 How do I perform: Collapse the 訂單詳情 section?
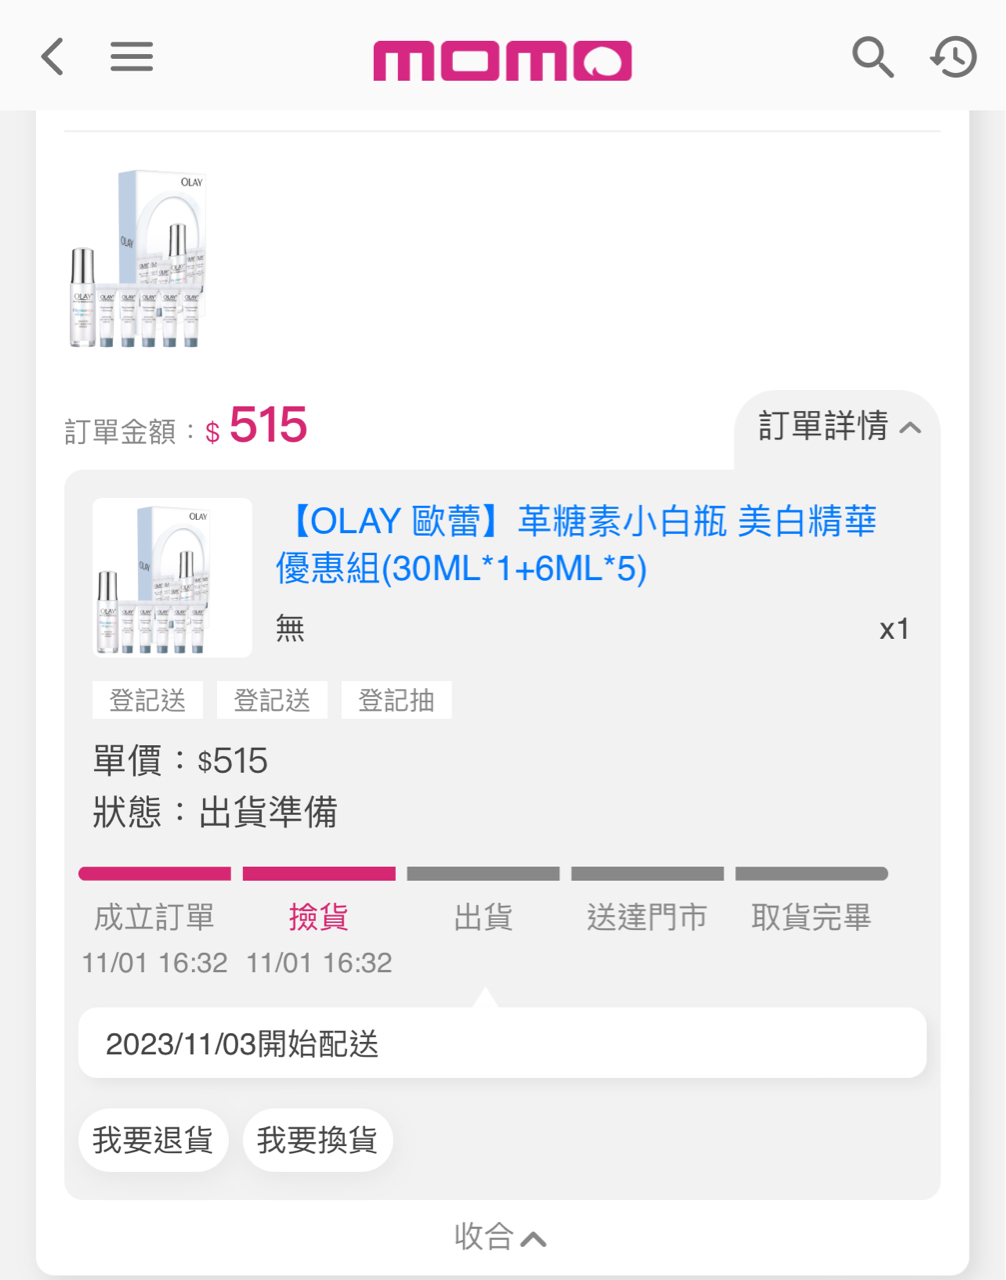tap(838, 427)
